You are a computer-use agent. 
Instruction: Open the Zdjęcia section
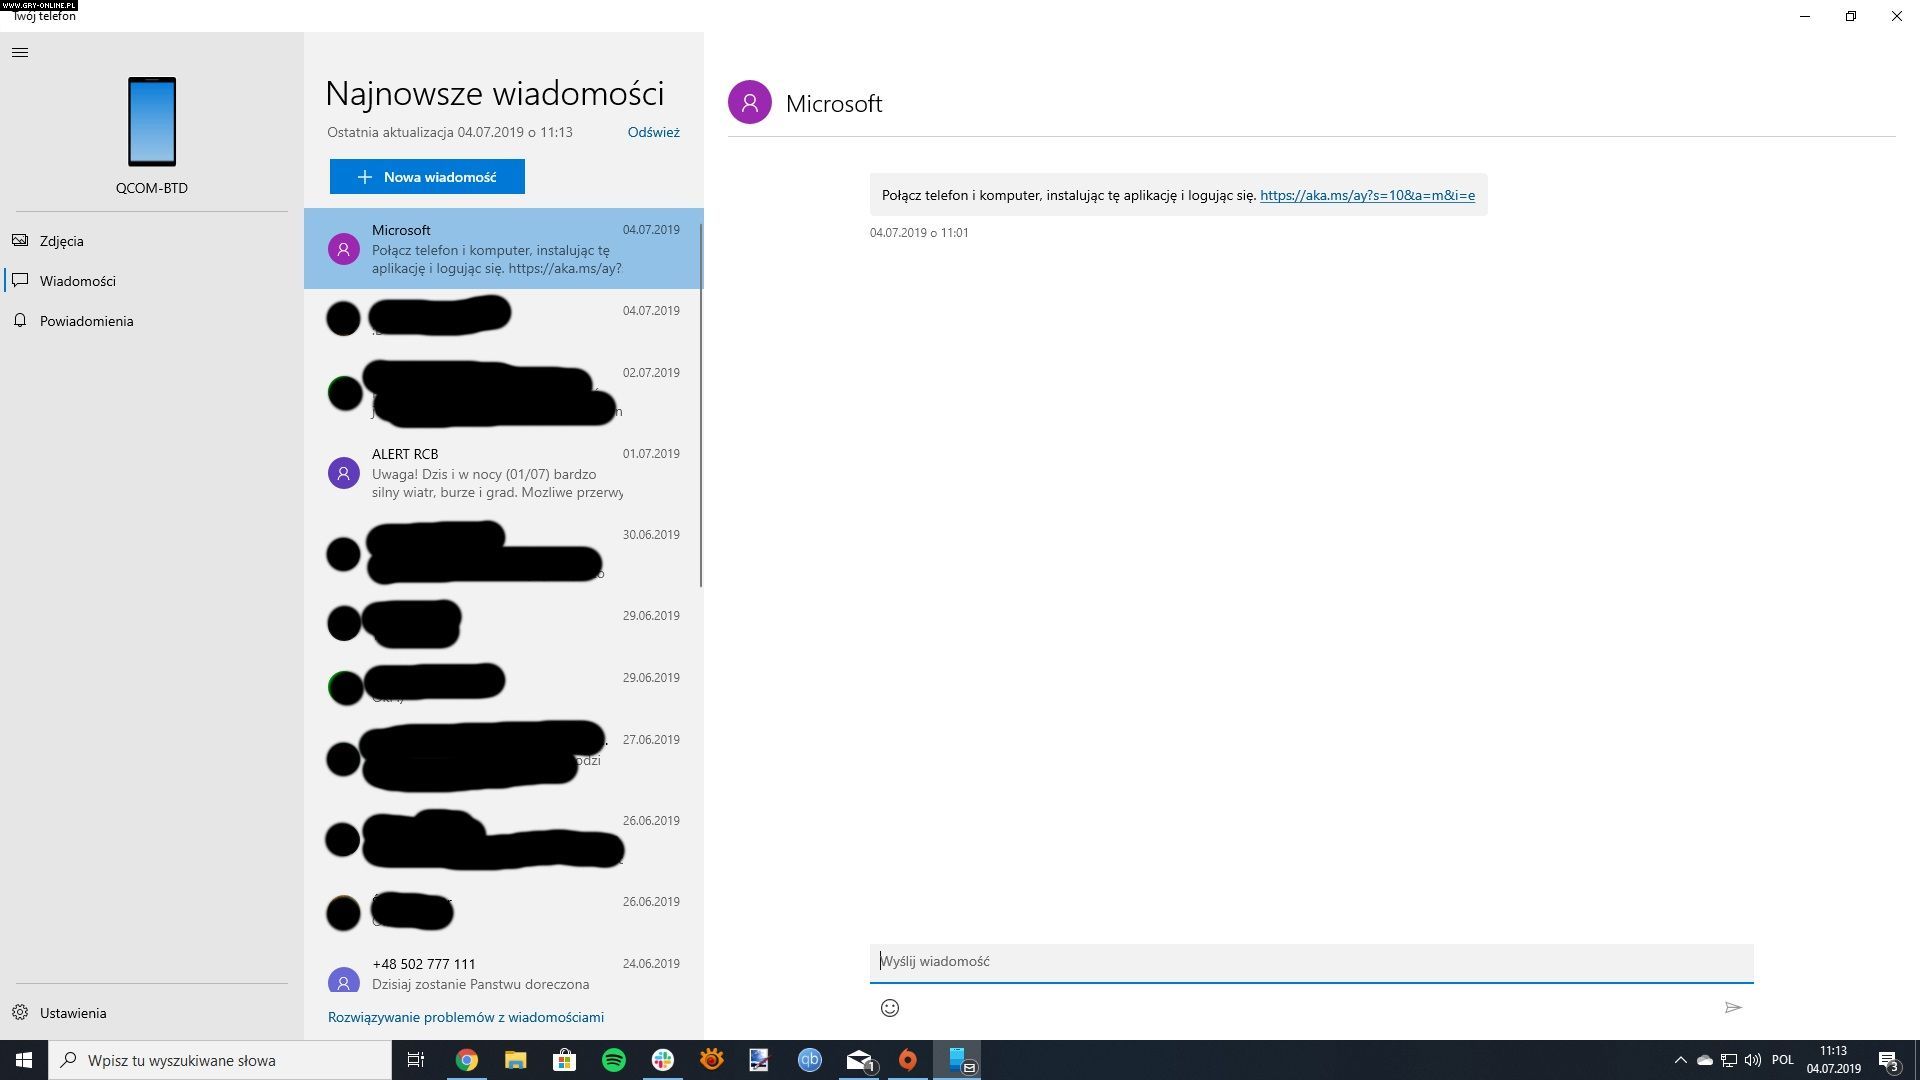(x=62, y=241)
